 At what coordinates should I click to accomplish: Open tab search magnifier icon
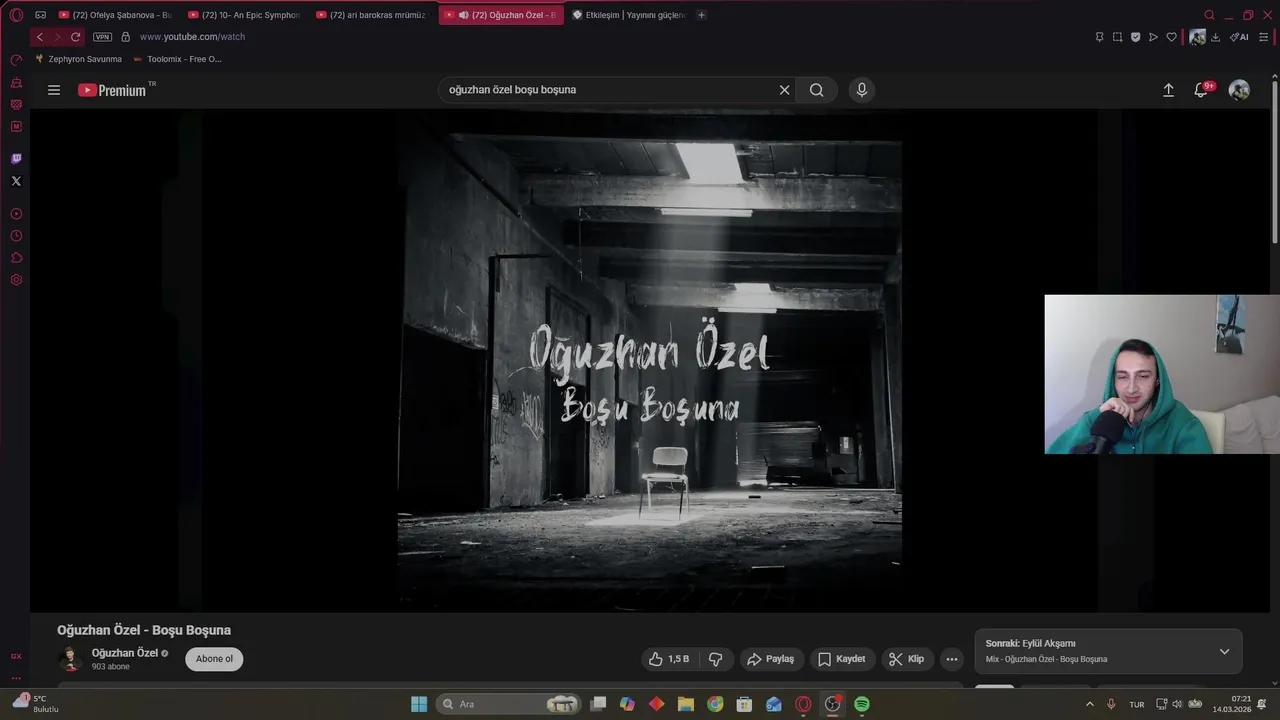(1209, 15)
